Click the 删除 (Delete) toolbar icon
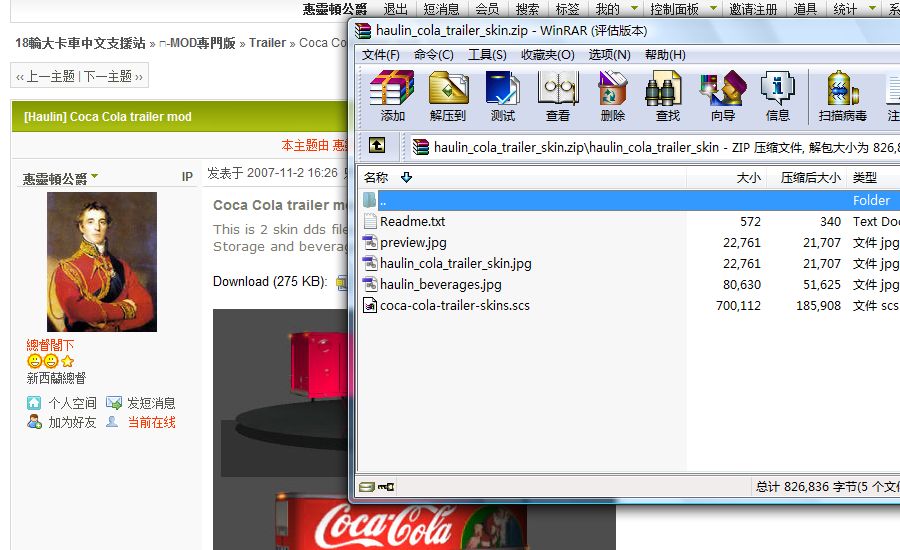This screenshot has height=550, width=900. [612, 96]
